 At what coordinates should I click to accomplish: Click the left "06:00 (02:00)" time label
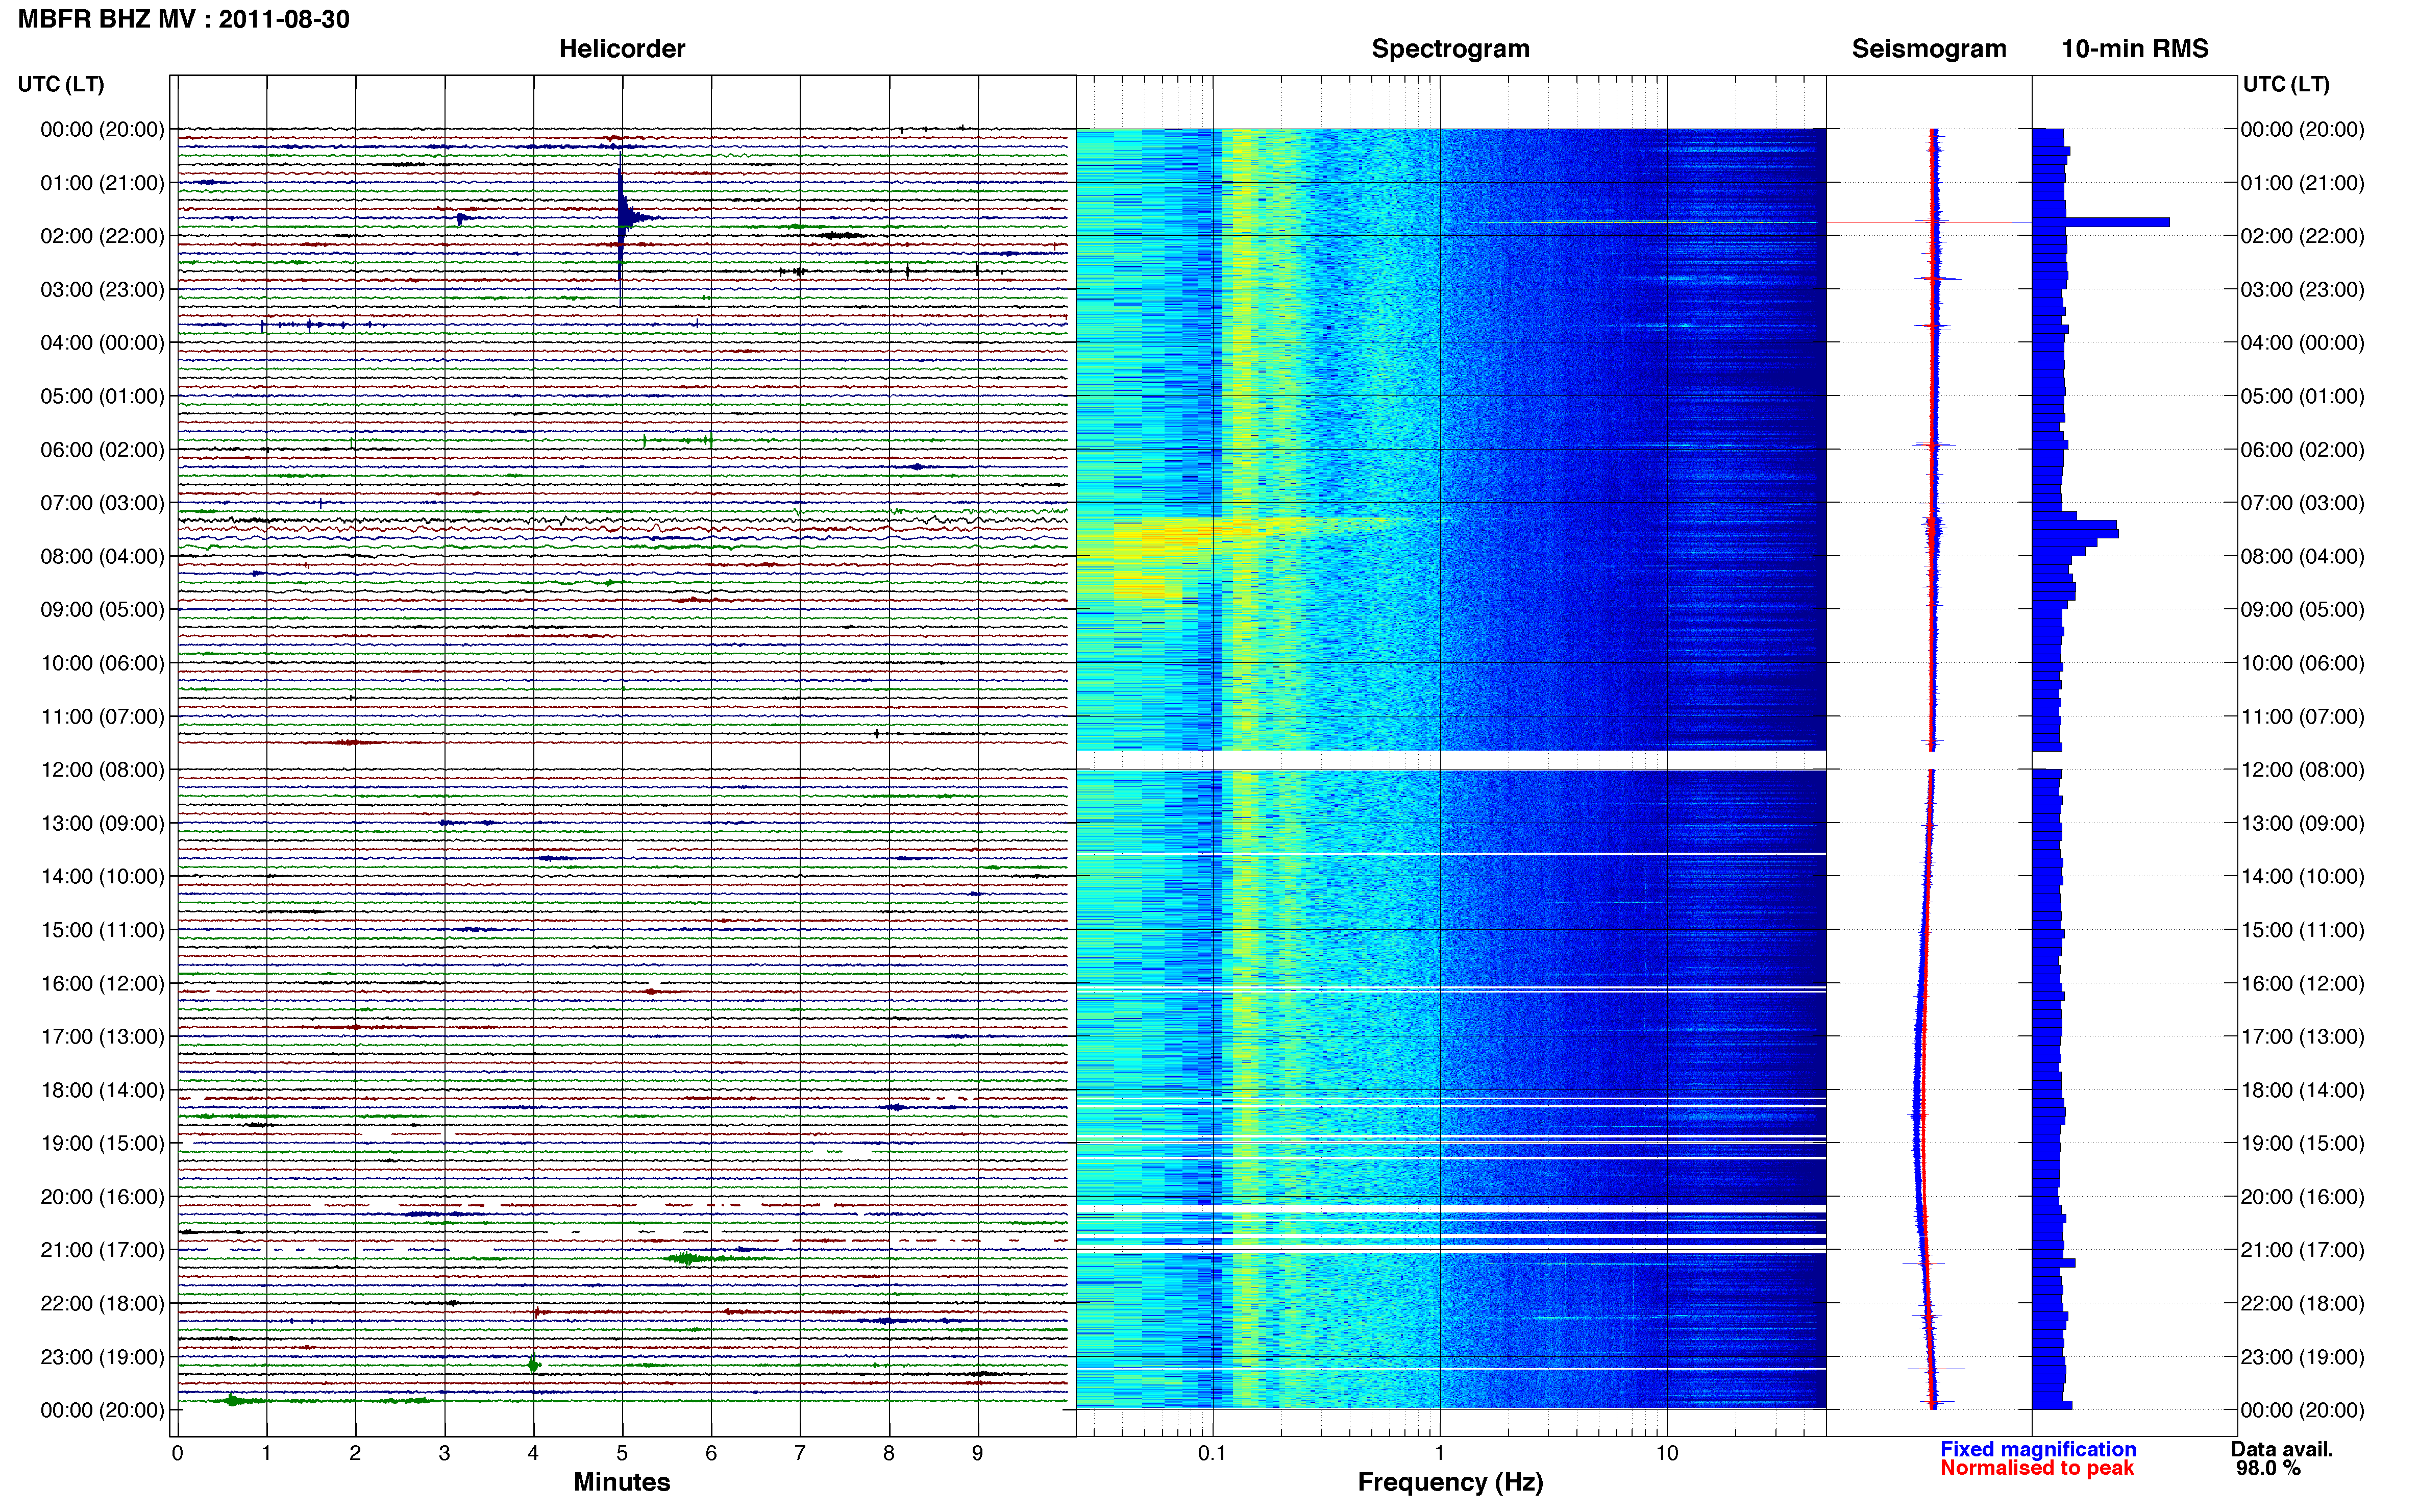102,450
